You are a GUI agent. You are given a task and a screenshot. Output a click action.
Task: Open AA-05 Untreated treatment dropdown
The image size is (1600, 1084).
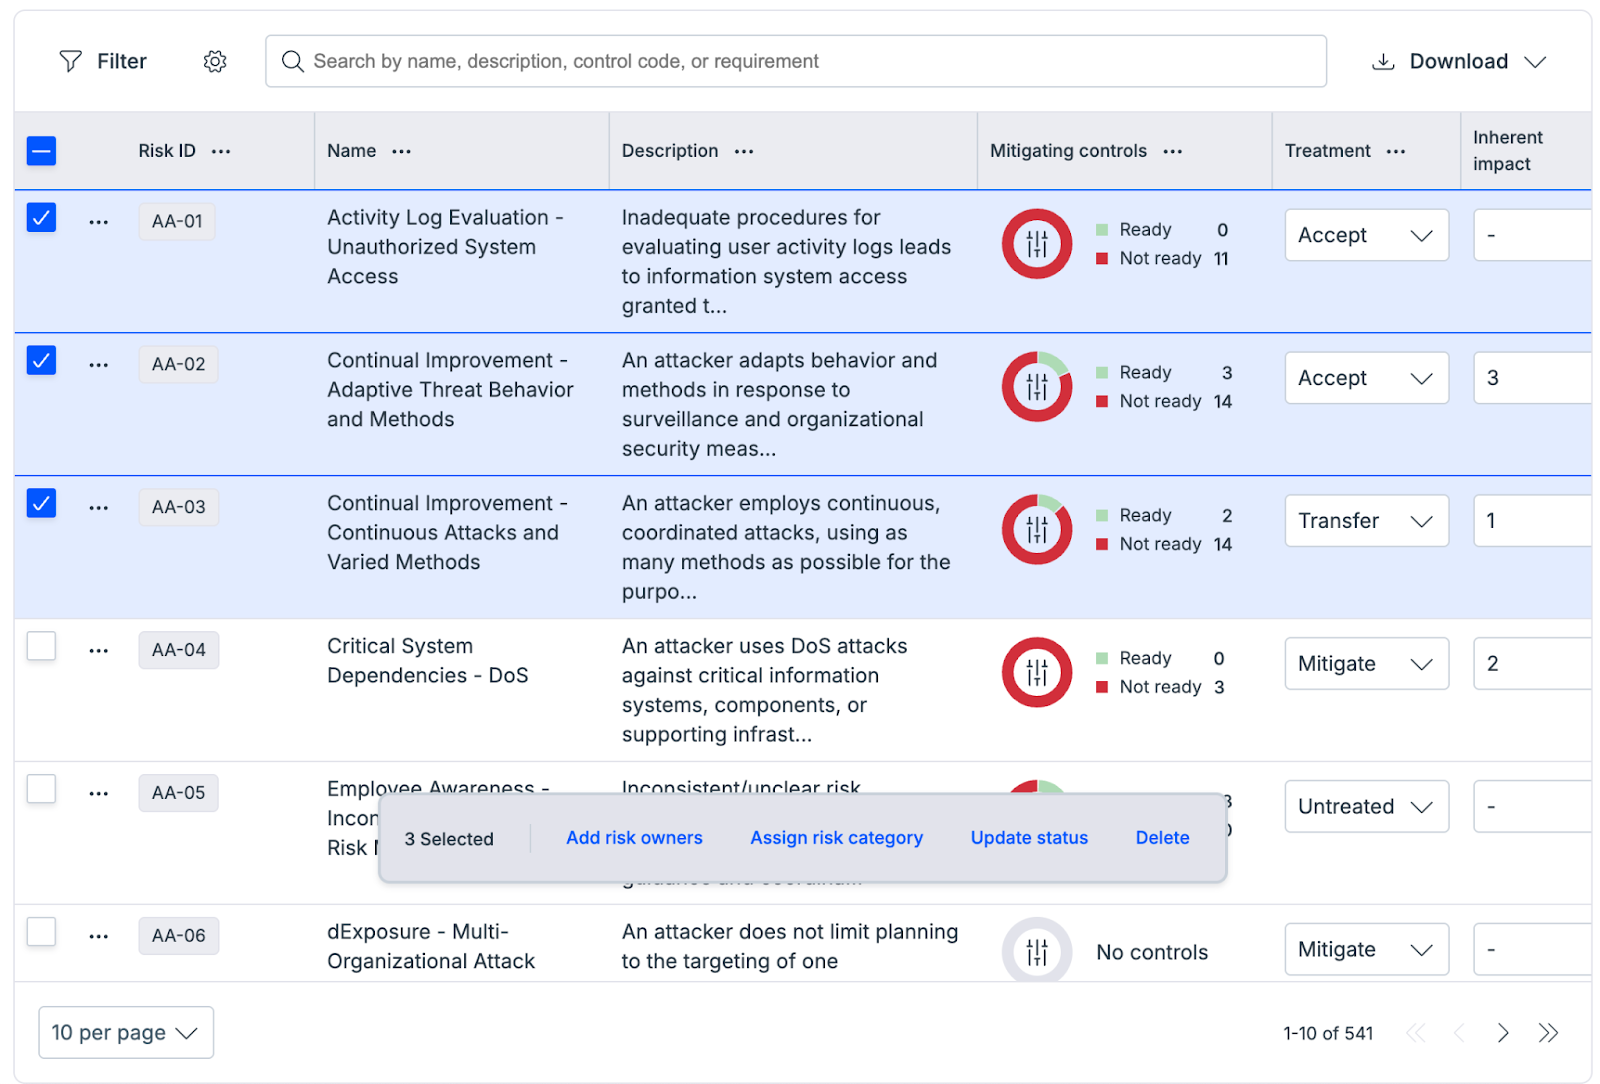tap(1366, 807)
